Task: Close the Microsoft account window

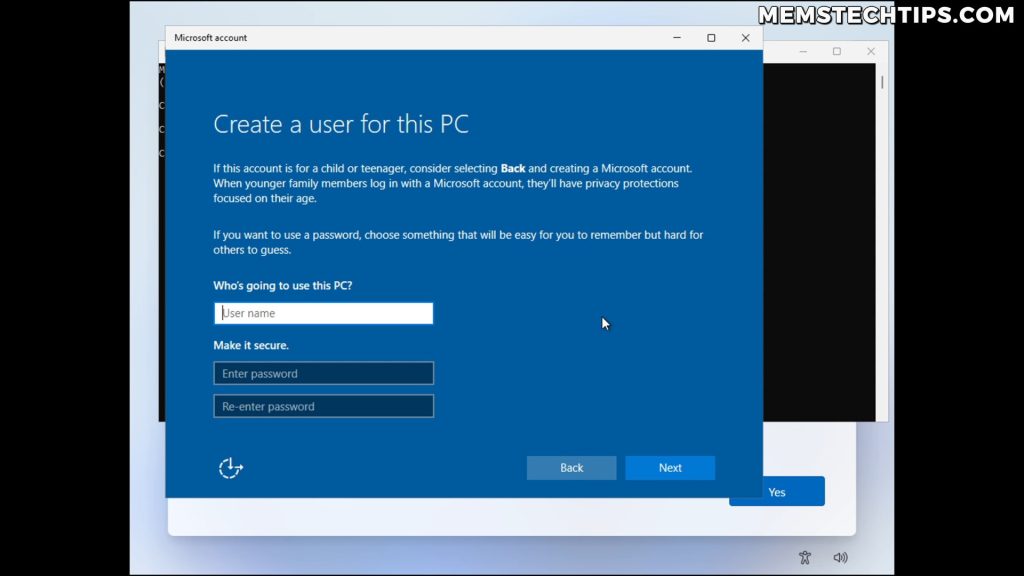Action: pyautogui.click(x=745, y=38)
